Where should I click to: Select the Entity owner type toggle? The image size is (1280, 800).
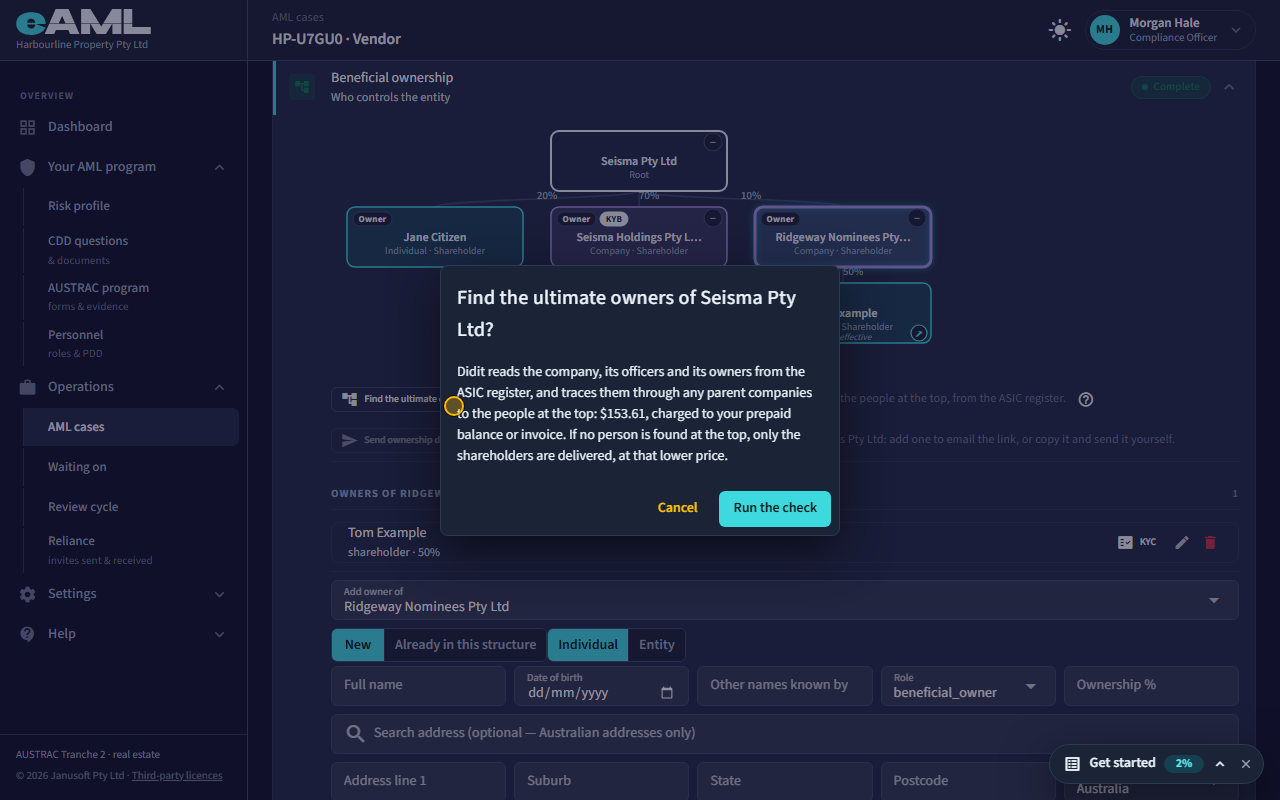click(657, 645)
